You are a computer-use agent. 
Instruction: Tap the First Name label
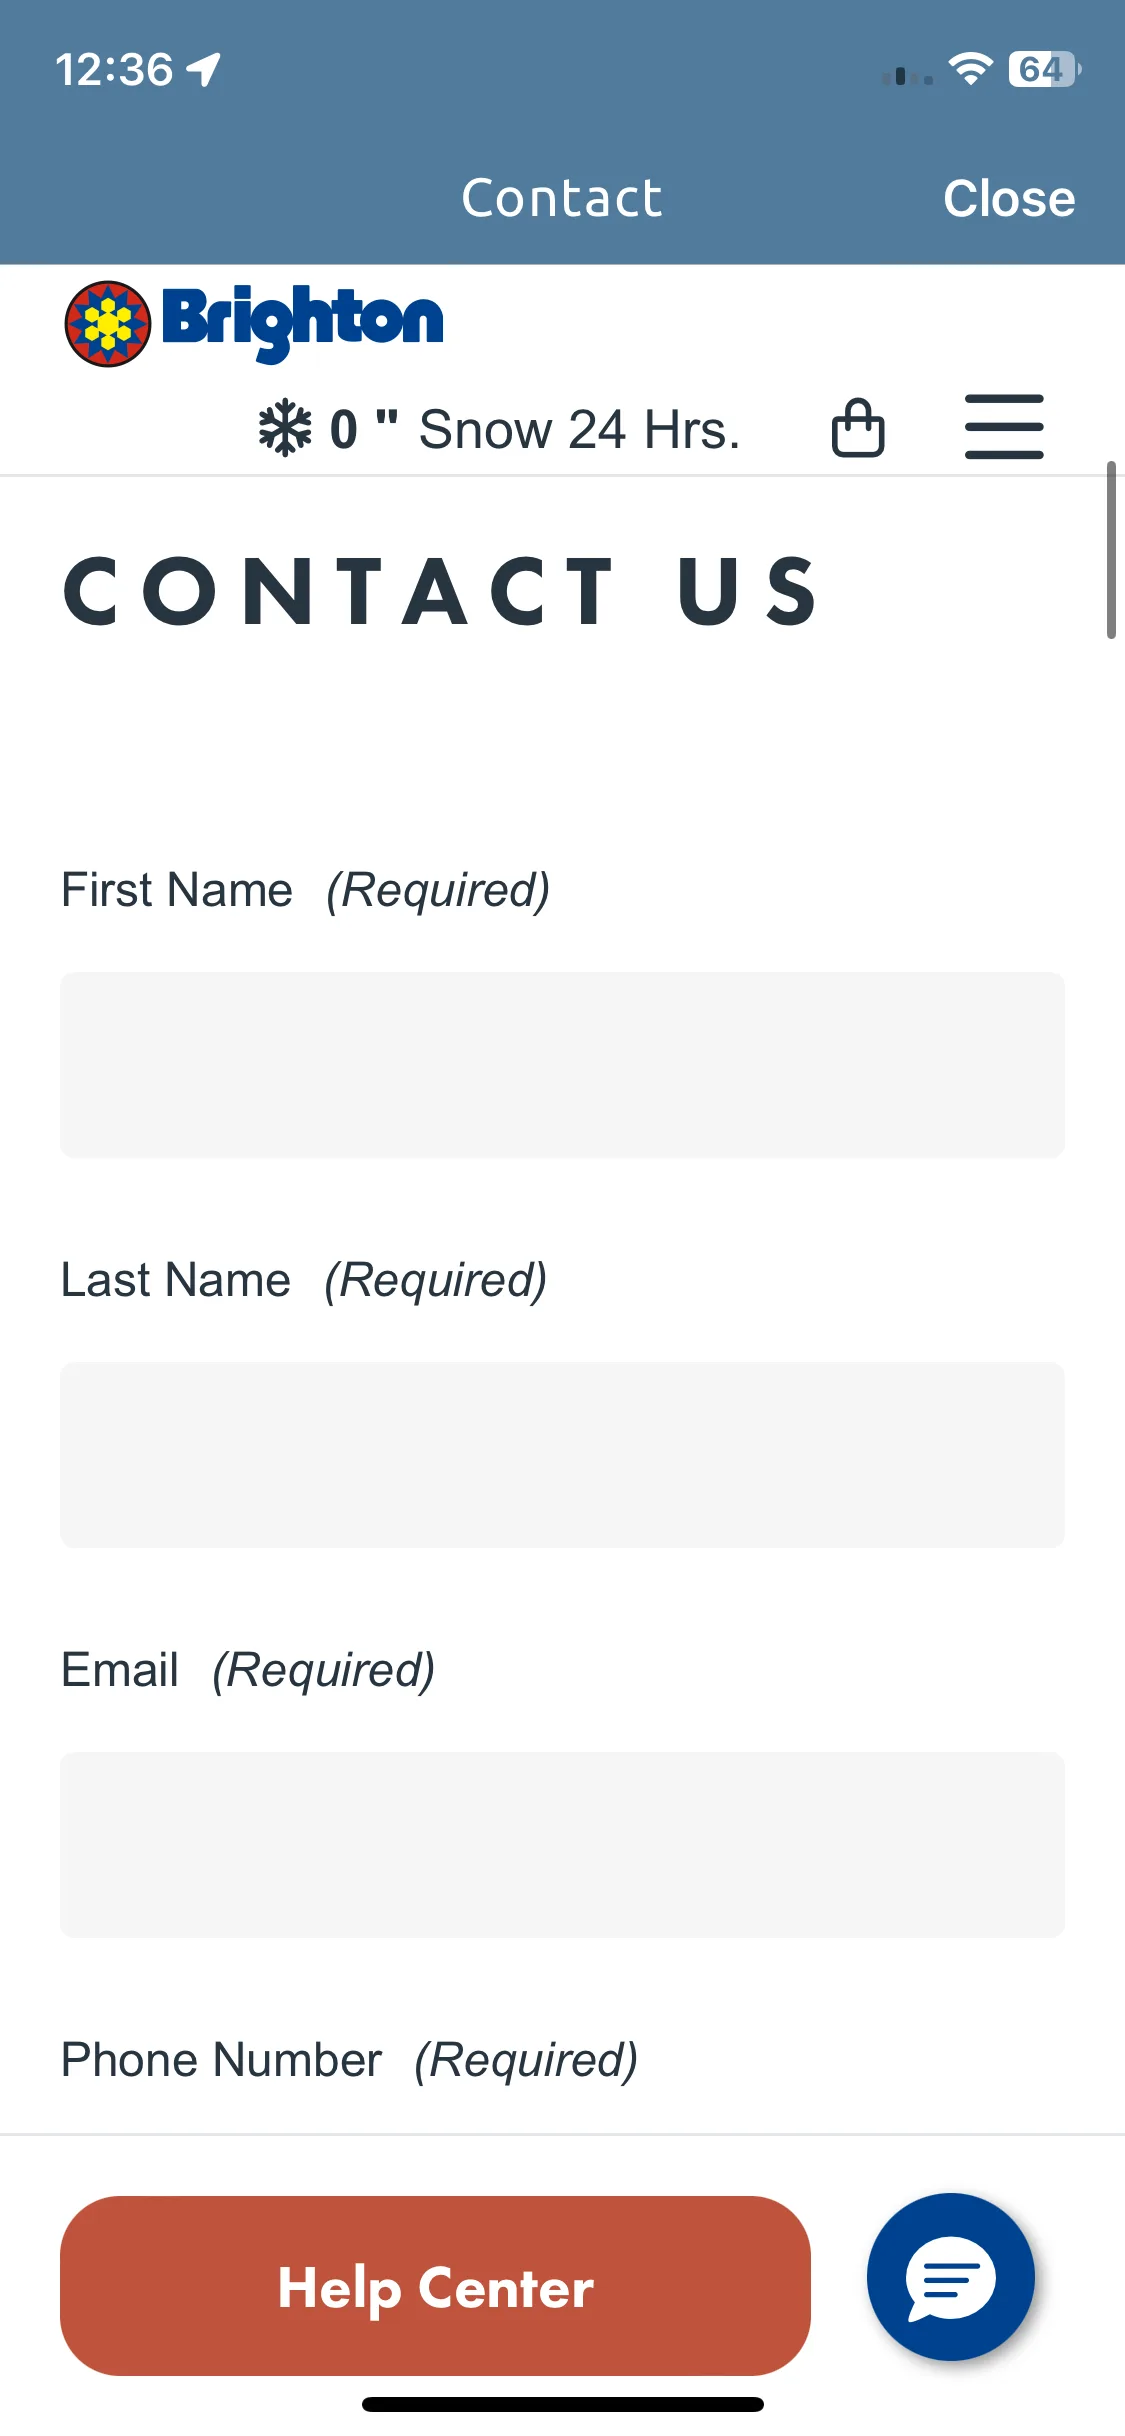pyautogui.click(x=177, y=889)
